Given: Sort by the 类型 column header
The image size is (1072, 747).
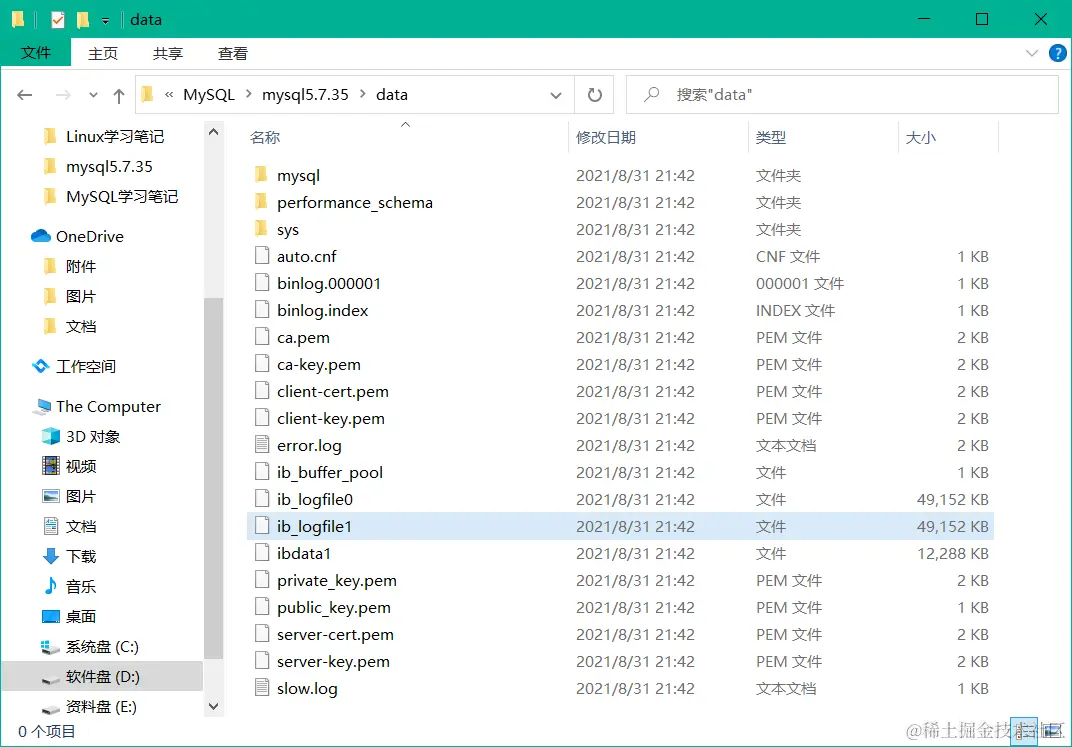Looking at the screenshot, I should (x=770, y=137).
